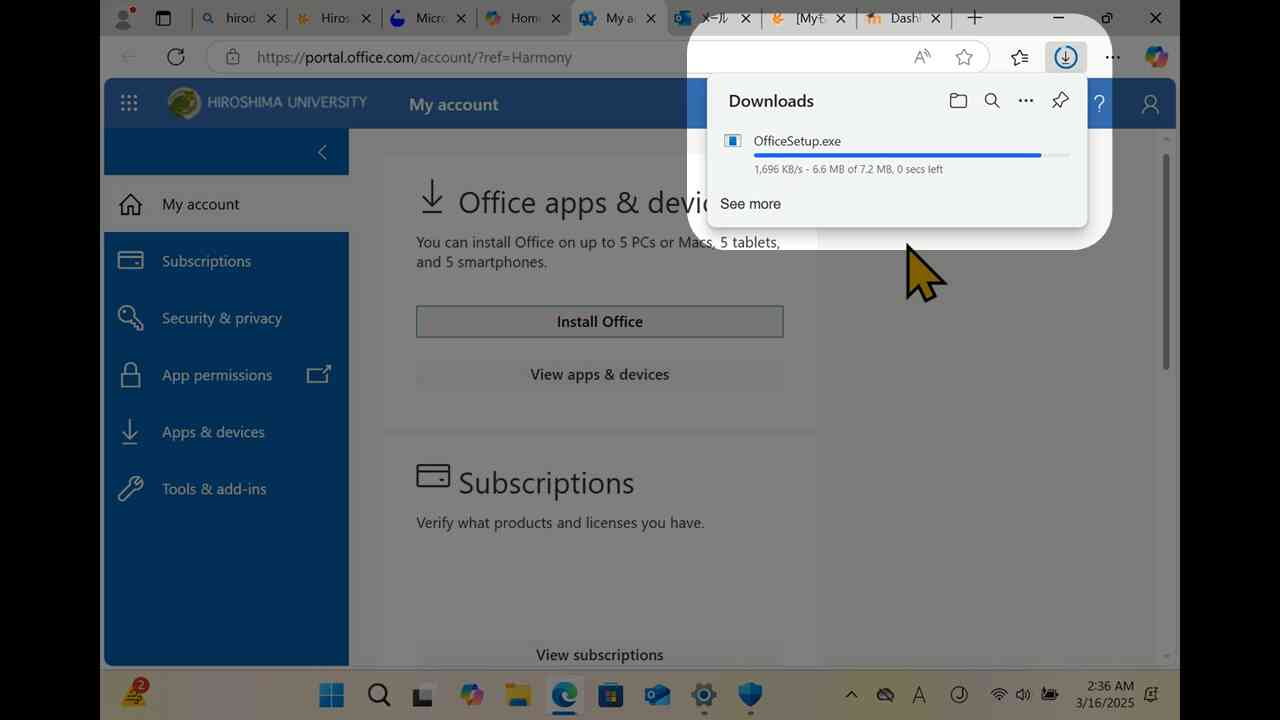Open Tools & add-ins in the sidebar
The height and width of the screenshot is (720, 1280).
tap(226, 489)
